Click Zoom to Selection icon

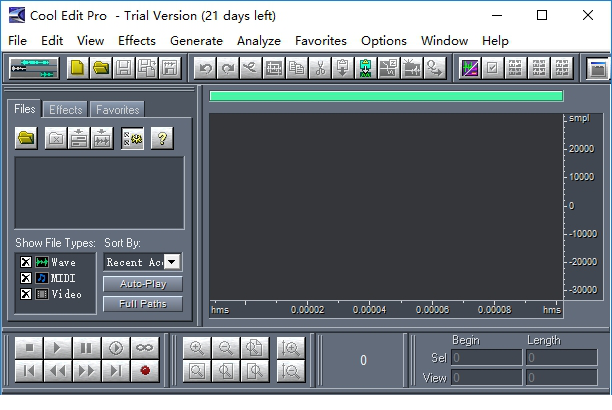[x=197, y=370]
